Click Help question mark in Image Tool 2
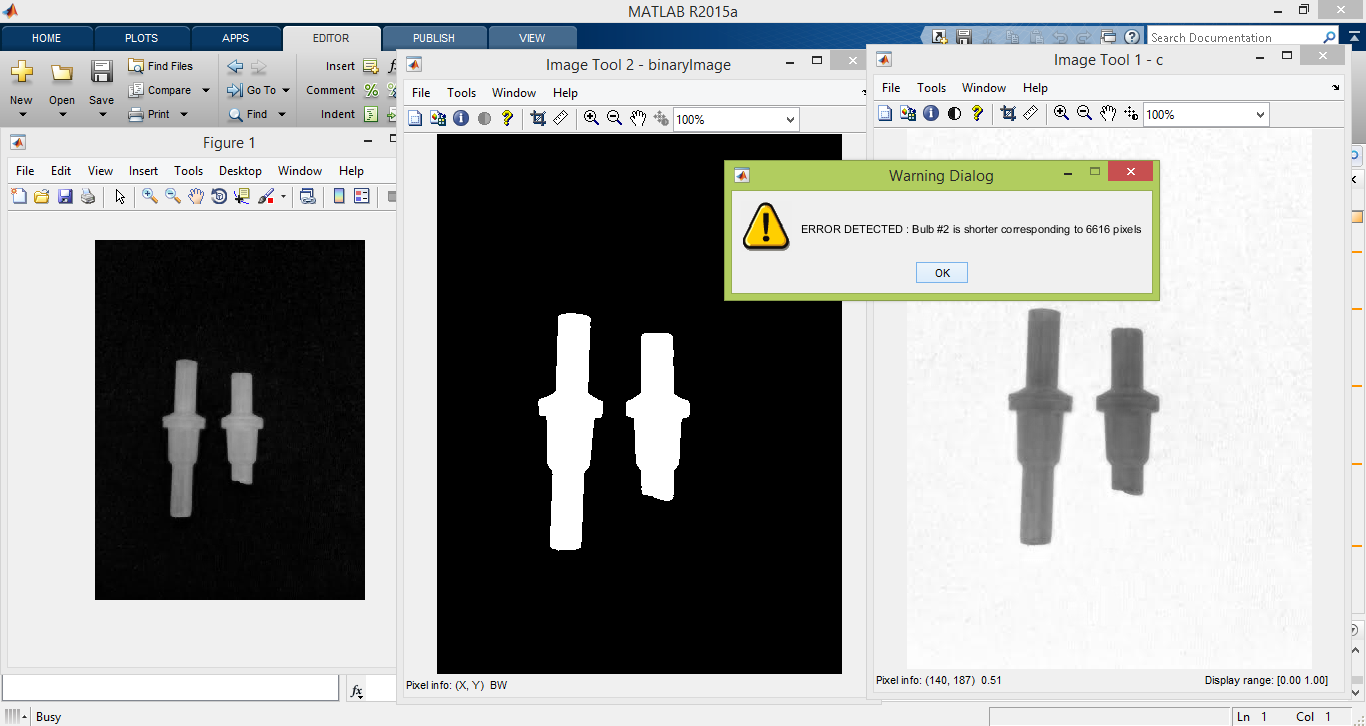The width and height of the screenshot is (1366, 726). point(507,118)
